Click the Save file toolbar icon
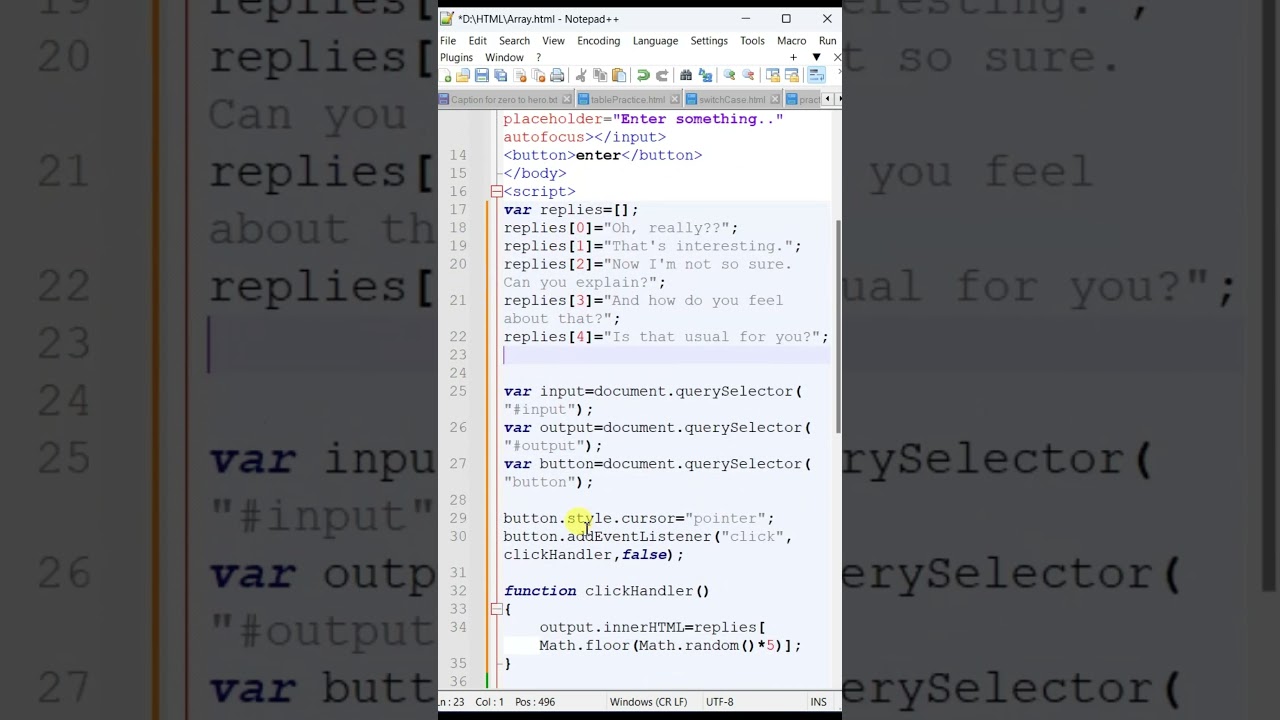 (482, 76)
